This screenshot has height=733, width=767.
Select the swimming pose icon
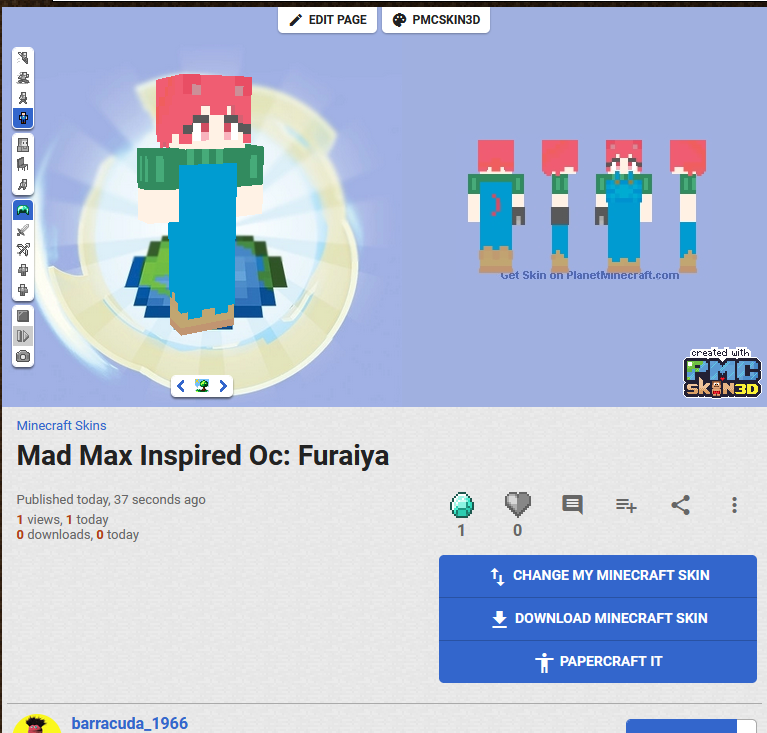click(x=23, y=78)
